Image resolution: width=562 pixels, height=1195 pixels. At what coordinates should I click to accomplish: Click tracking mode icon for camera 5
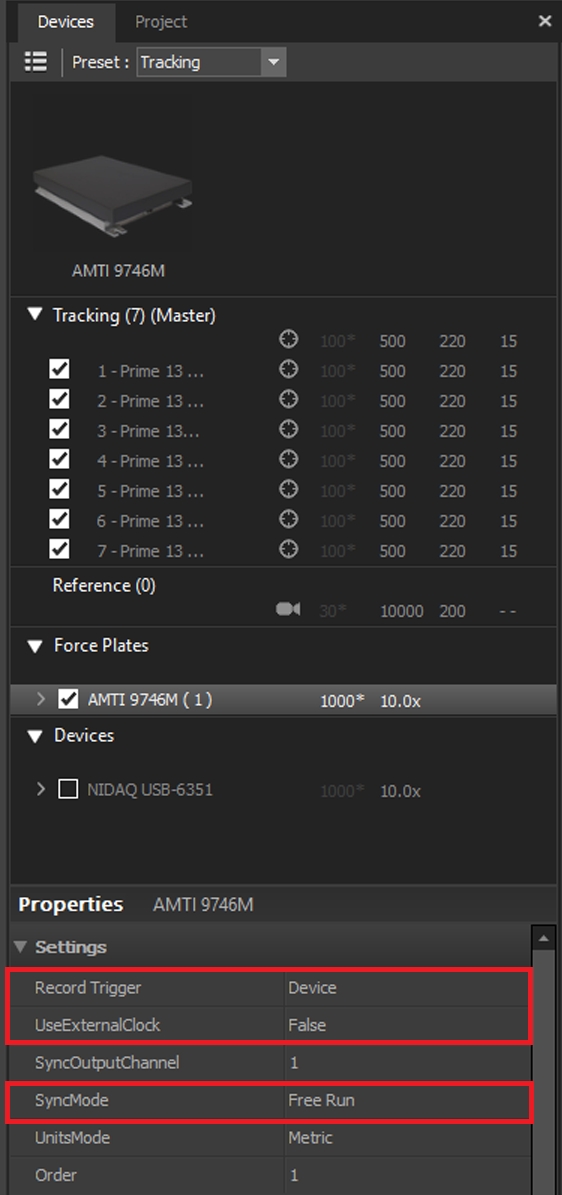[288, 490]
